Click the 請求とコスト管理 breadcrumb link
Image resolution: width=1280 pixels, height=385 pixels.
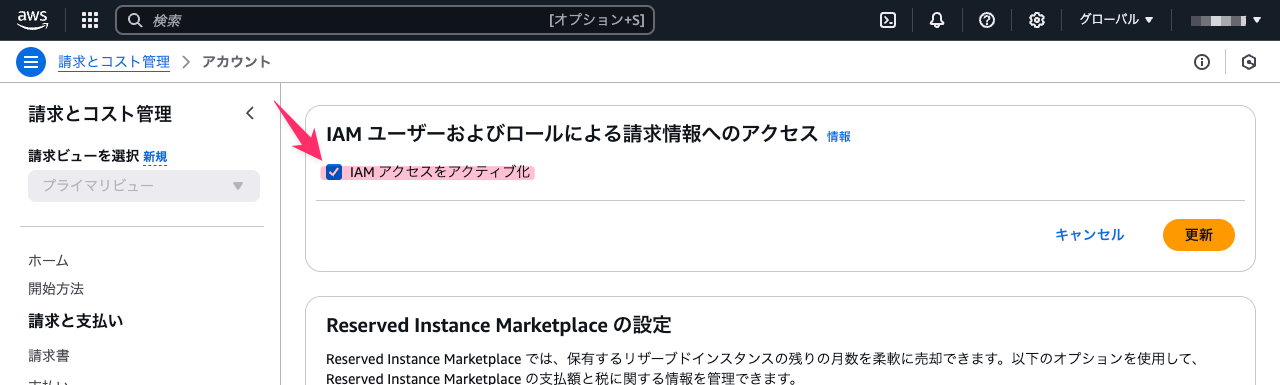(114, 62)
